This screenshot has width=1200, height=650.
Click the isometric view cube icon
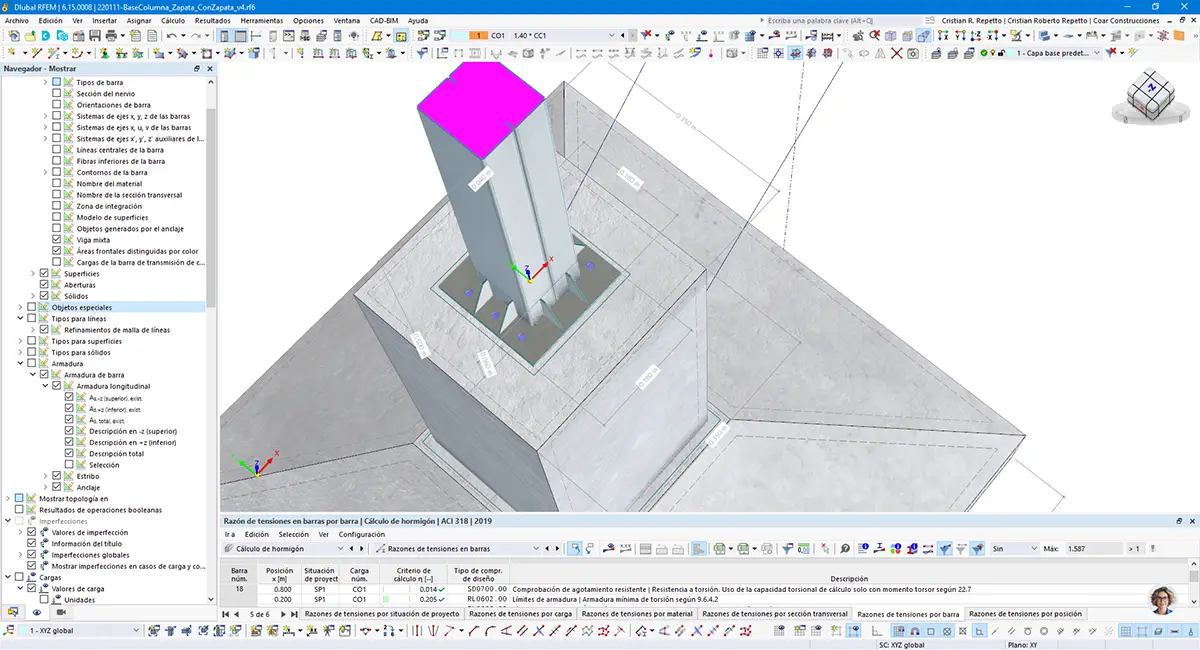(890, 35)
